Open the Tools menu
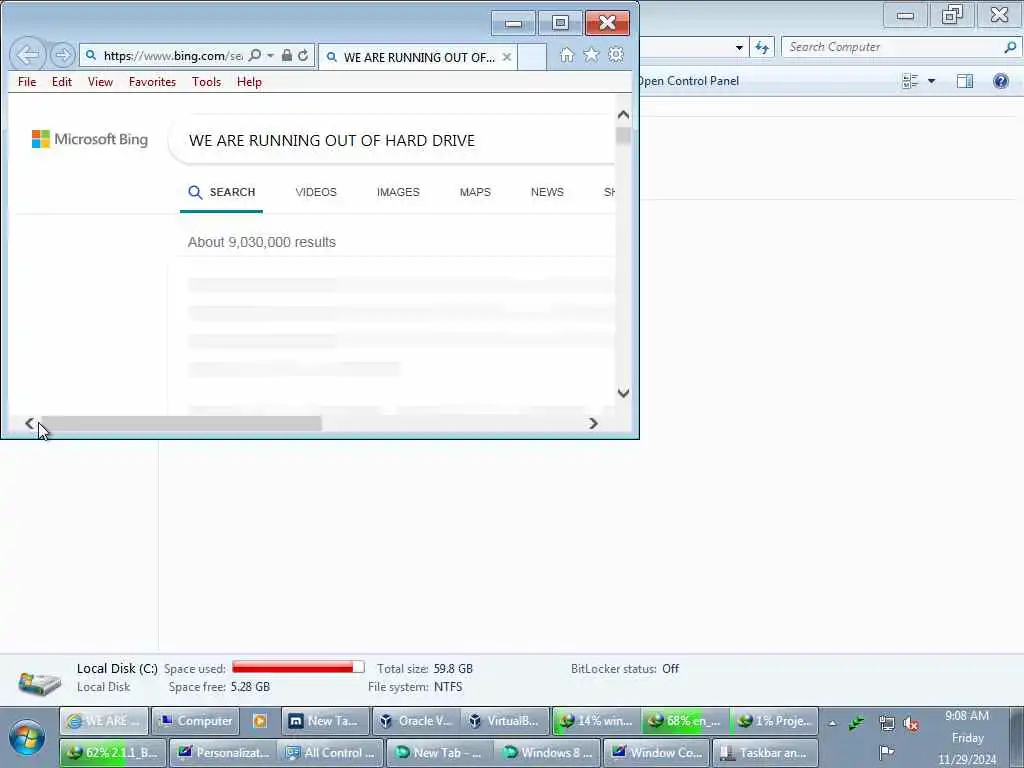The height and width of the screenshot is (768, 1024). tap(206, 82)
